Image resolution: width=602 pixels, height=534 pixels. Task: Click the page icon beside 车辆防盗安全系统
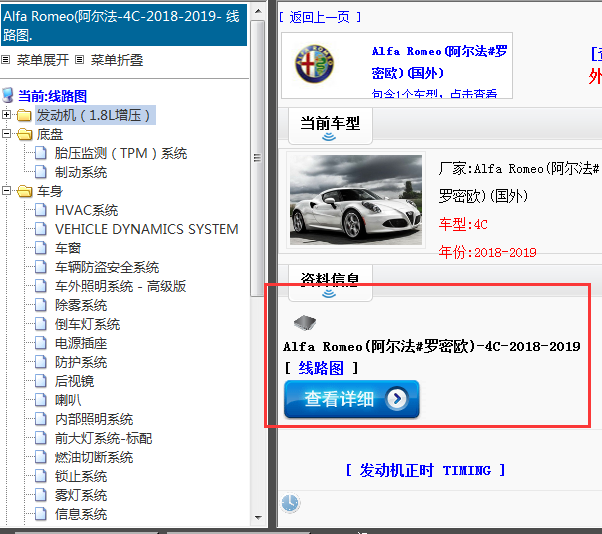click(x=41, y=267)
